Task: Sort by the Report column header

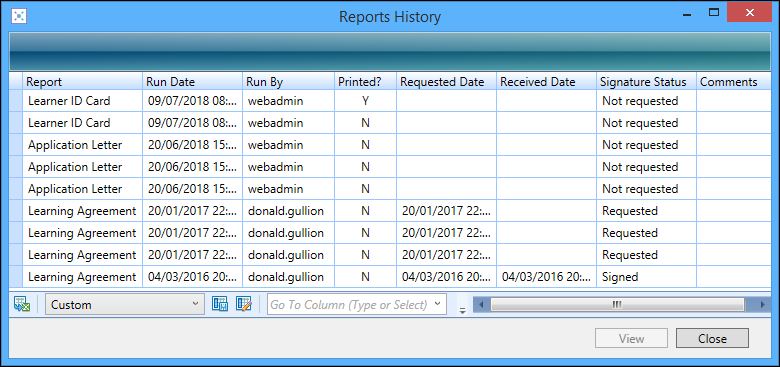Action: tap(83, 82)
